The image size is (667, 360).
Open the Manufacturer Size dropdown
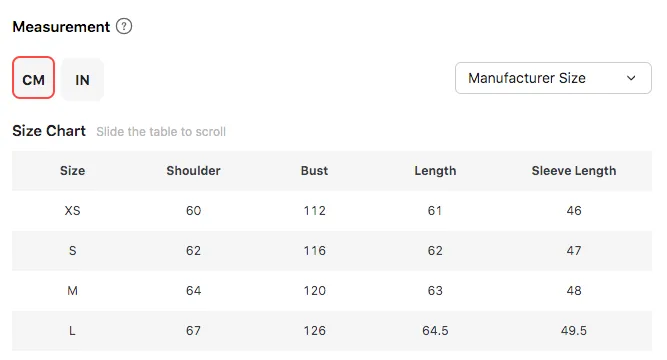pos(553,78)
